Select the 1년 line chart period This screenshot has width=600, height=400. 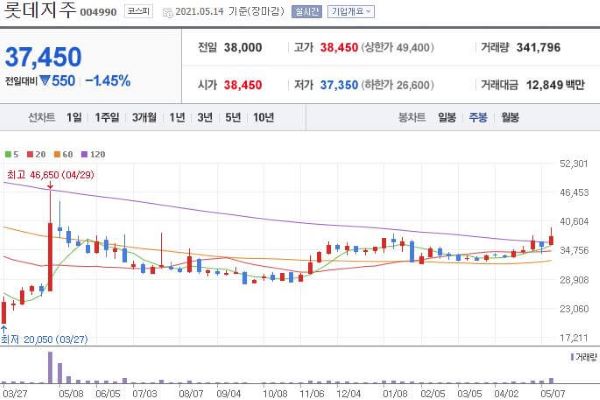click(x=177, y=118)
